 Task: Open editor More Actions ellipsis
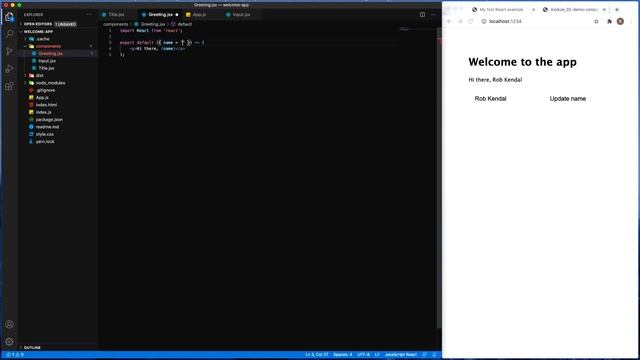(433, 15)
